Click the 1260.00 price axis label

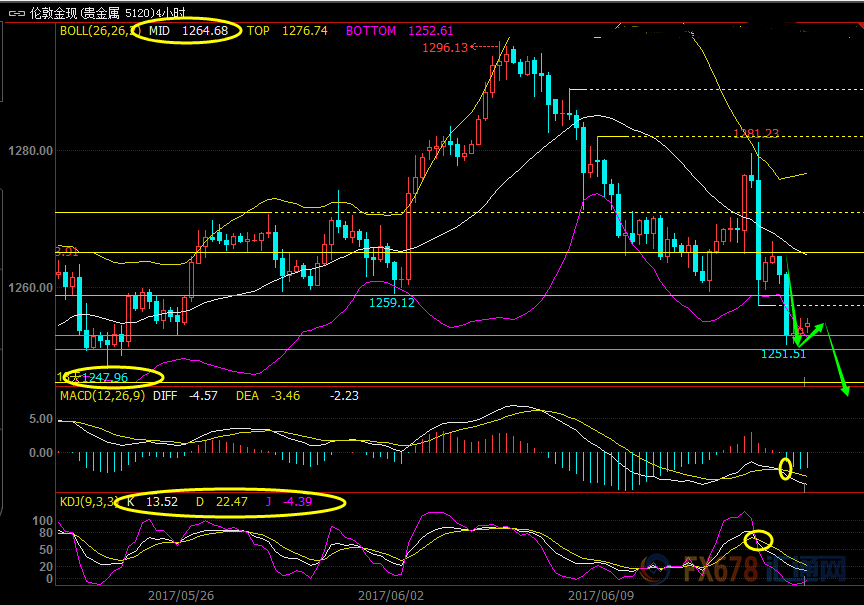(x=31, y=288)
